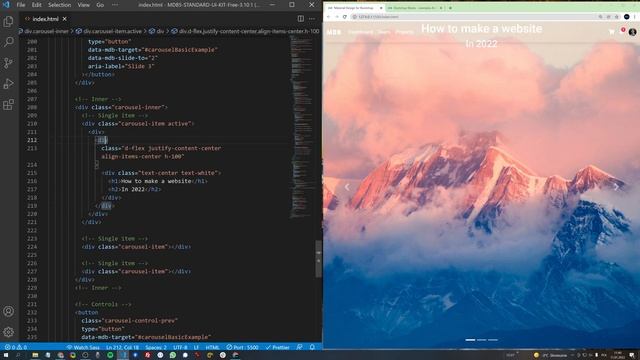The height and width of the screenshot is (360, 640).
Task: Open the Selection menu
Action: tap(60, 5)
